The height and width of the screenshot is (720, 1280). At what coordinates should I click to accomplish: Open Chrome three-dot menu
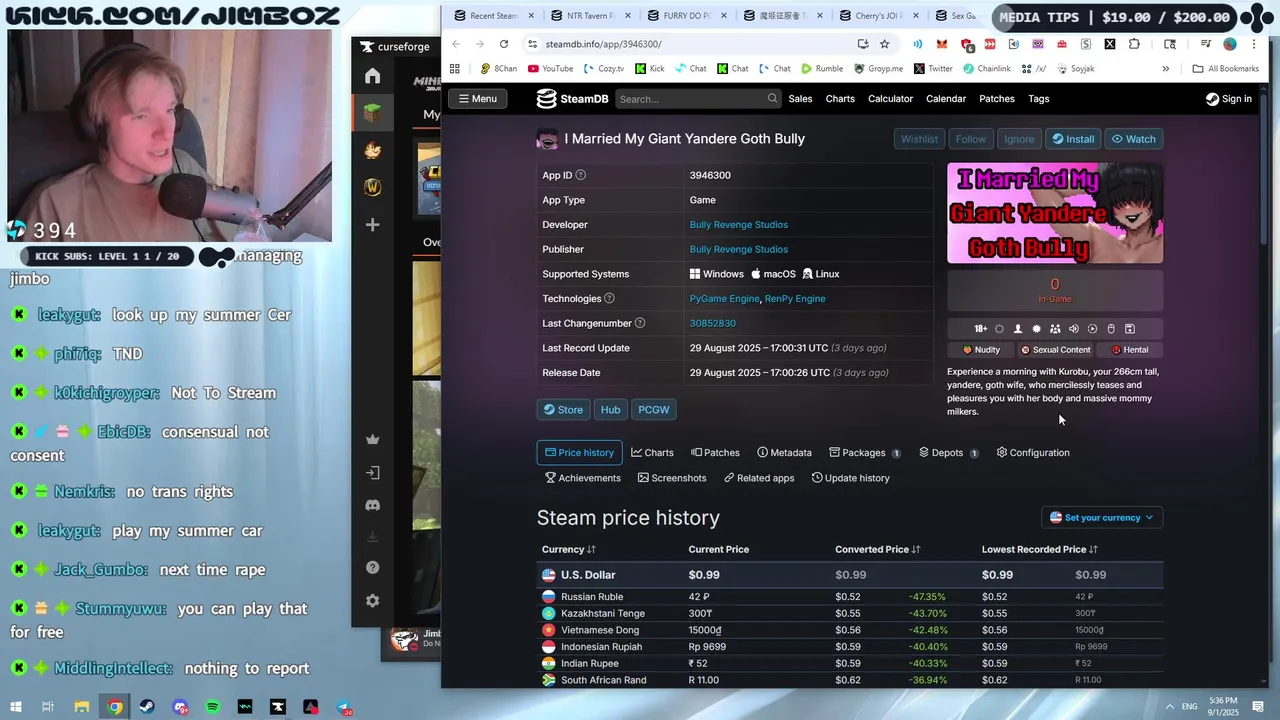pyautogui.click(x=1254, y=44)
